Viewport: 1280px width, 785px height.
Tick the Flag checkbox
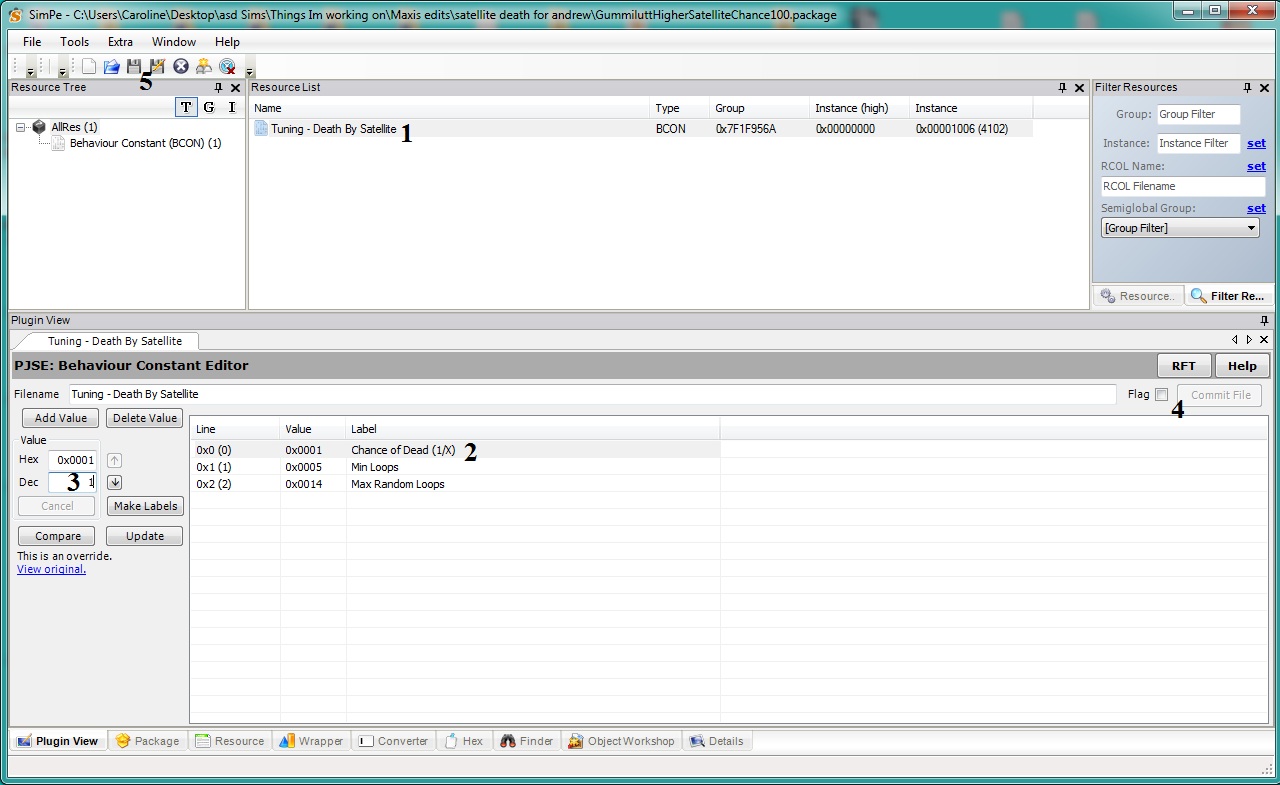1161,395
